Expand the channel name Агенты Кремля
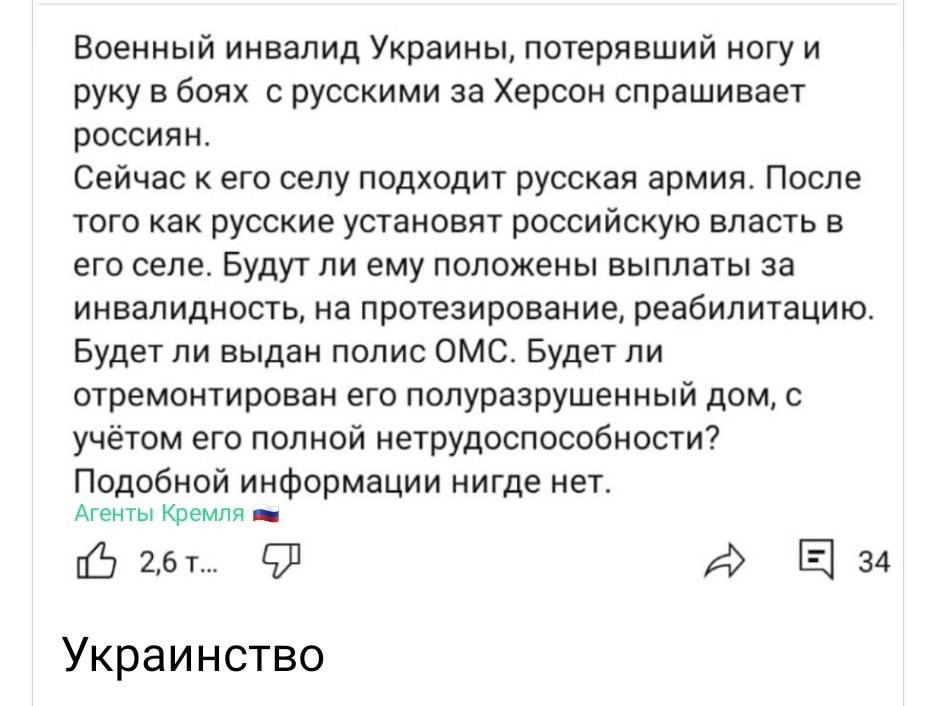 click(160, 514)
